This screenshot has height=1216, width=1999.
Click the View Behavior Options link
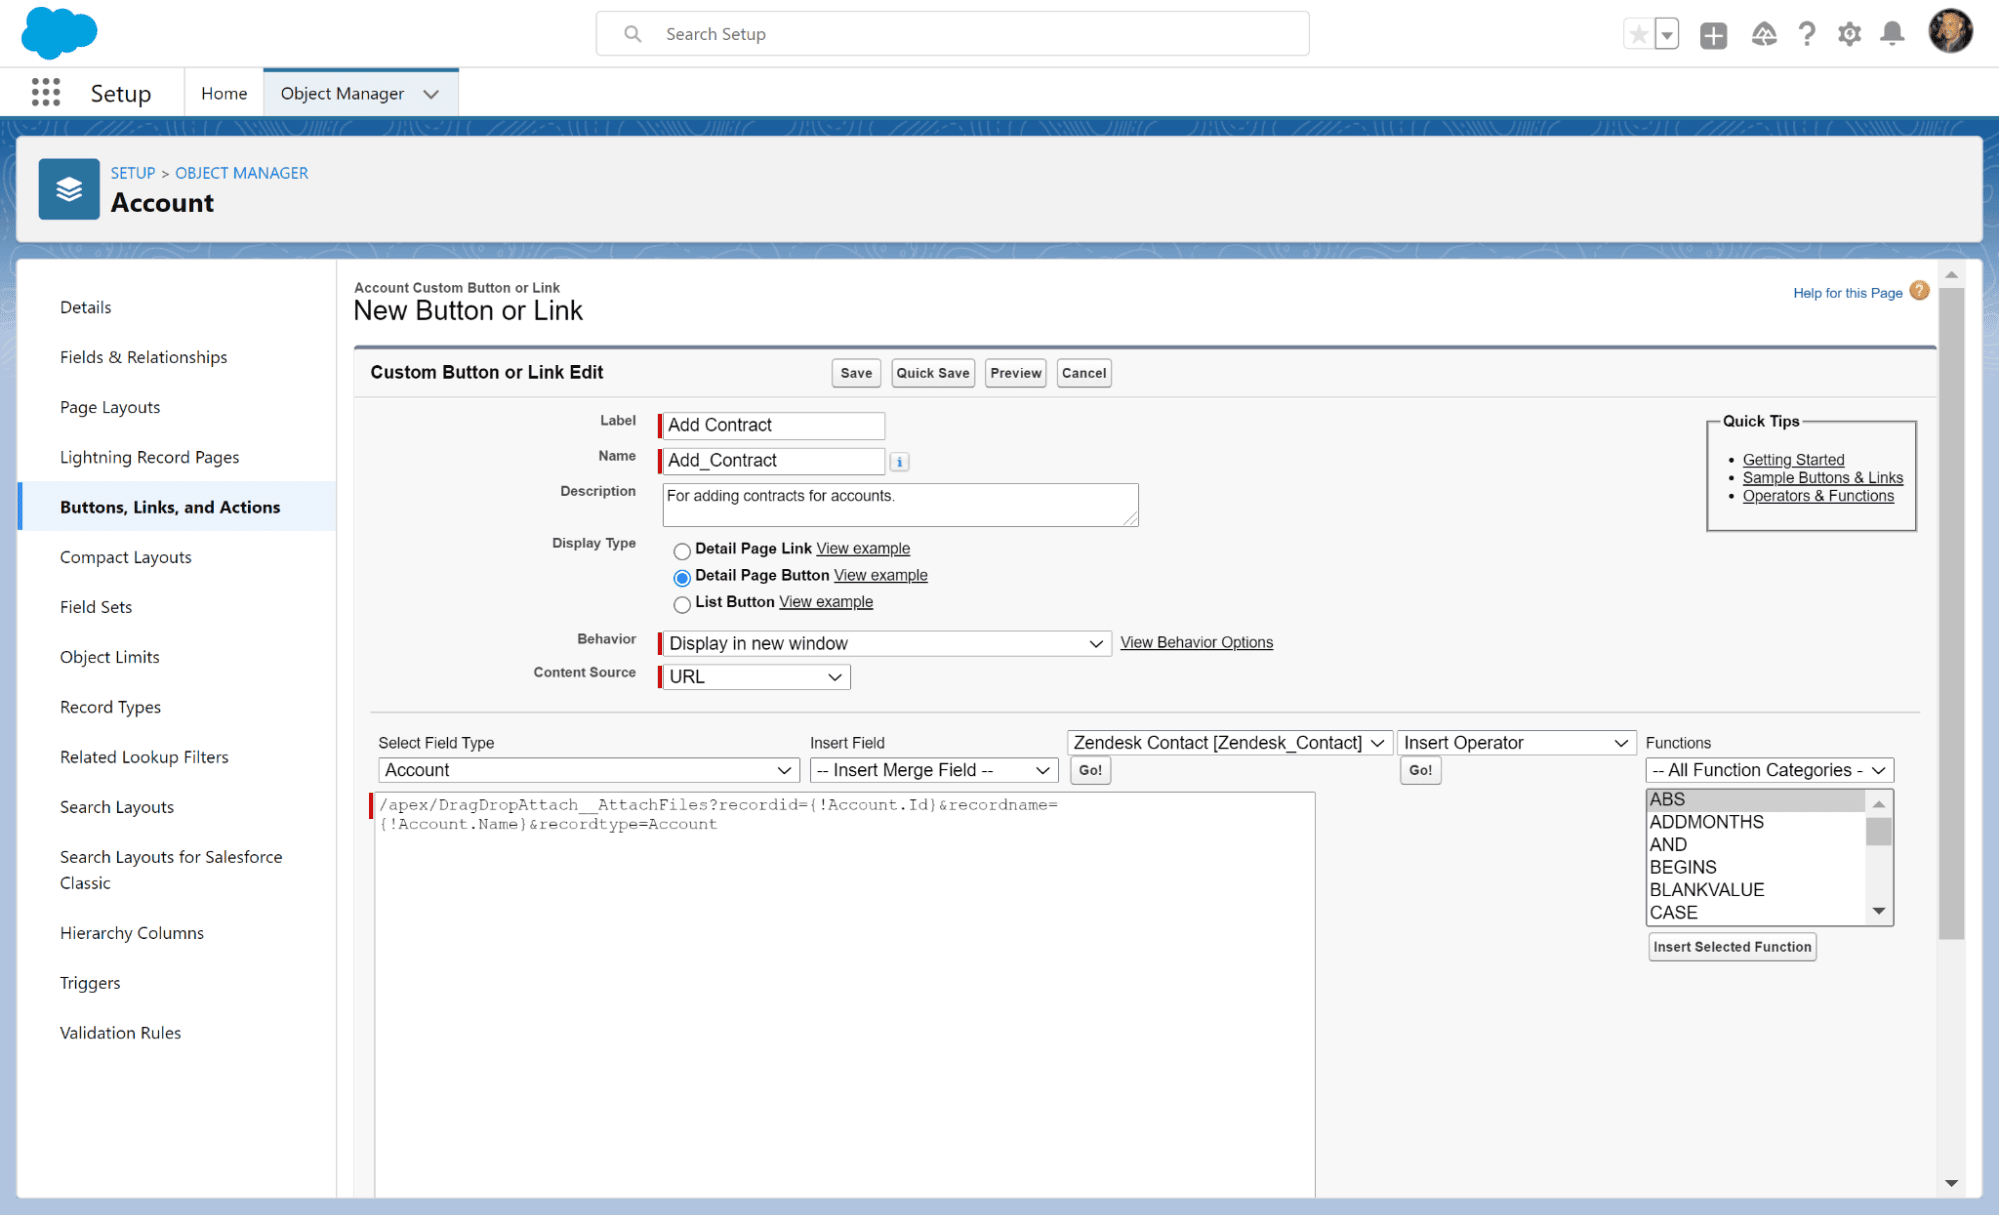[1197, 642]
